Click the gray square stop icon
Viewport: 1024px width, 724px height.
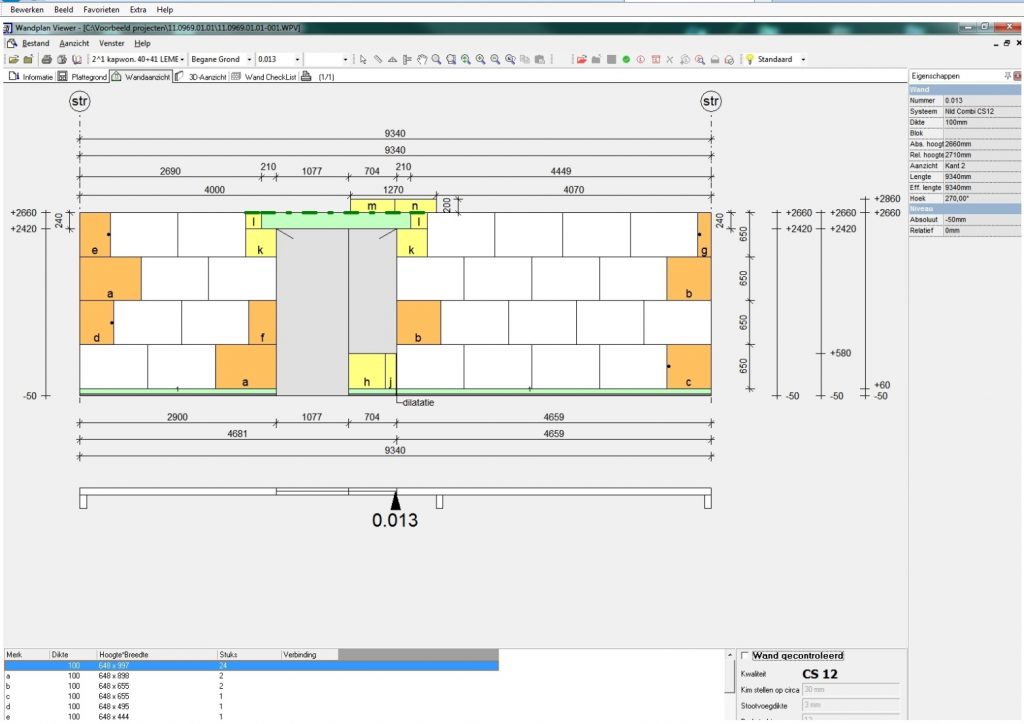(x=611, y=59)
